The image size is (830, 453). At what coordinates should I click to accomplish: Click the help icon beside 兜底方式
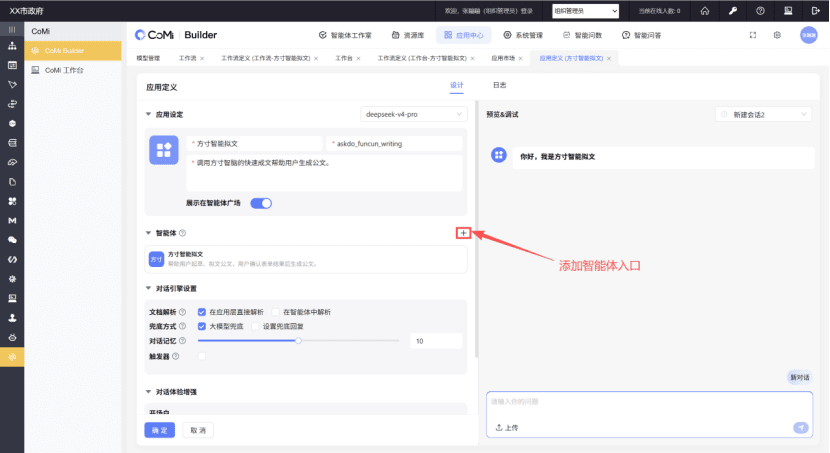(182, 326)
